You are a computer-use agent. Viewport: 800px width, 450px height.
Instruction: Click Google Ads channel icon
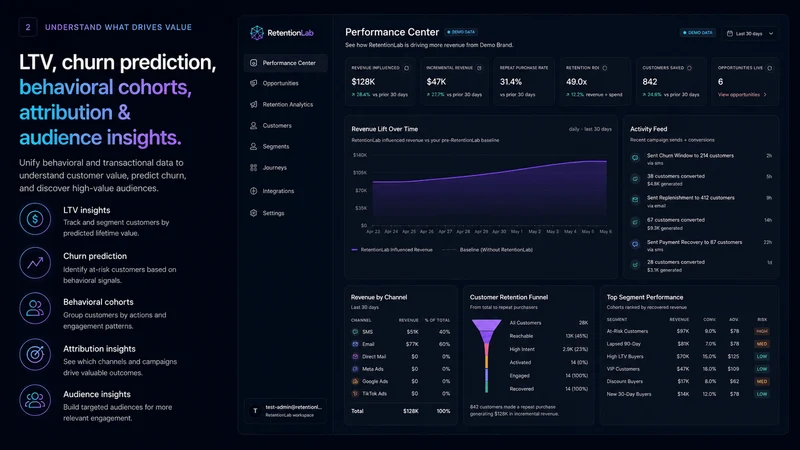coord(355,381)
